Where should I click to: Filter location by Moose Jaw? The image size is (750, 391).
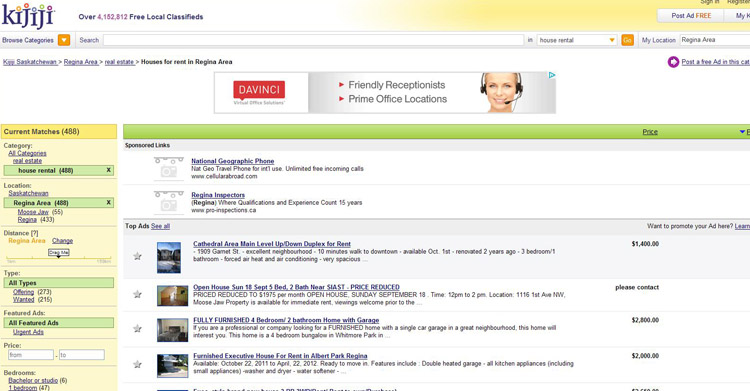(33, 212)
